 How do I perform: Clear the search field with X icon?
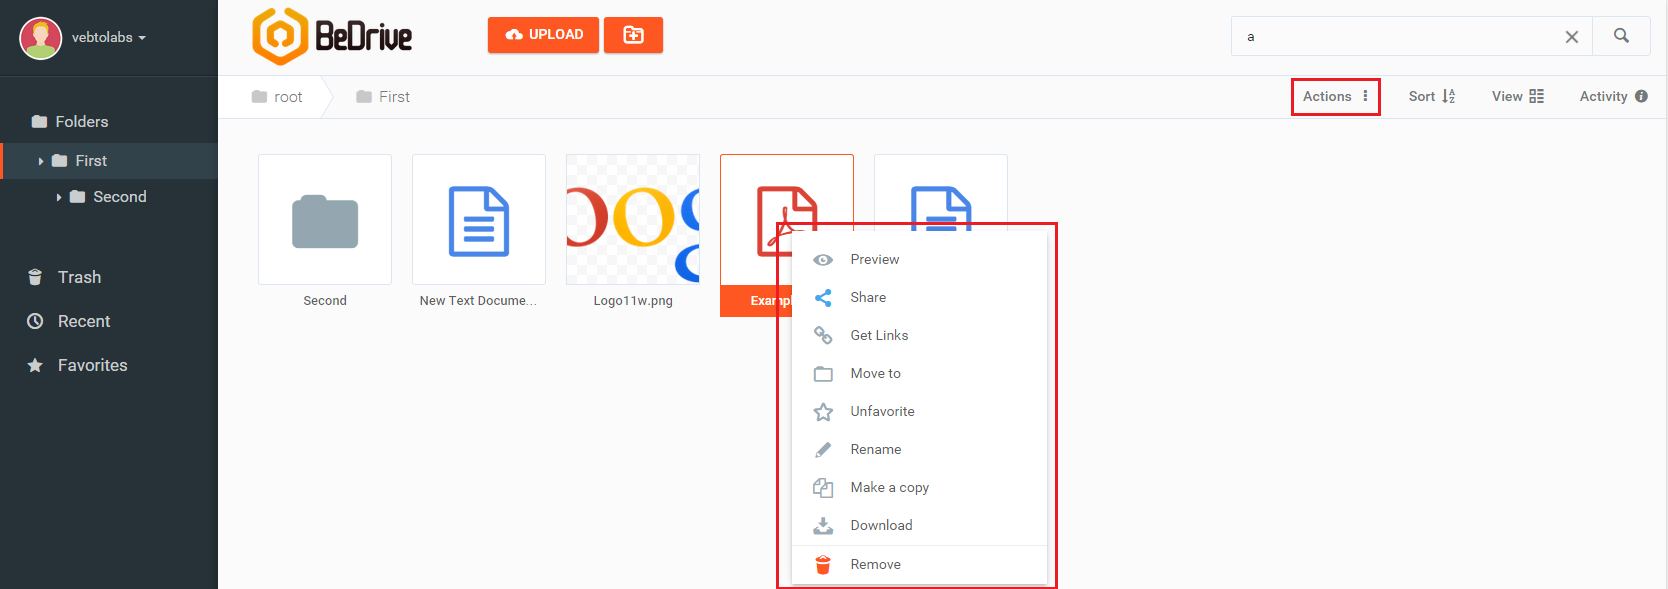(x=1571, y=37)
